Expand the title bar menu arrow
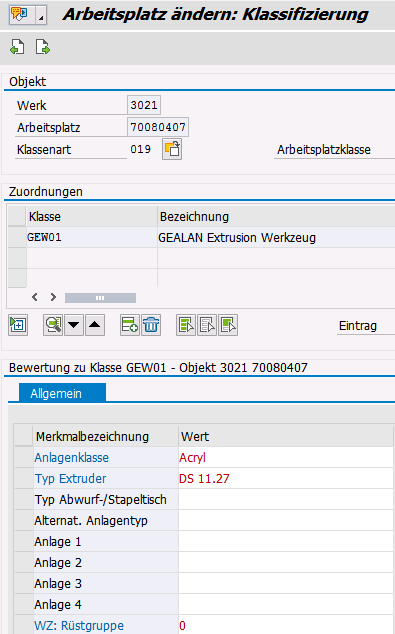 pyautogui.click(x=41, y=16)
